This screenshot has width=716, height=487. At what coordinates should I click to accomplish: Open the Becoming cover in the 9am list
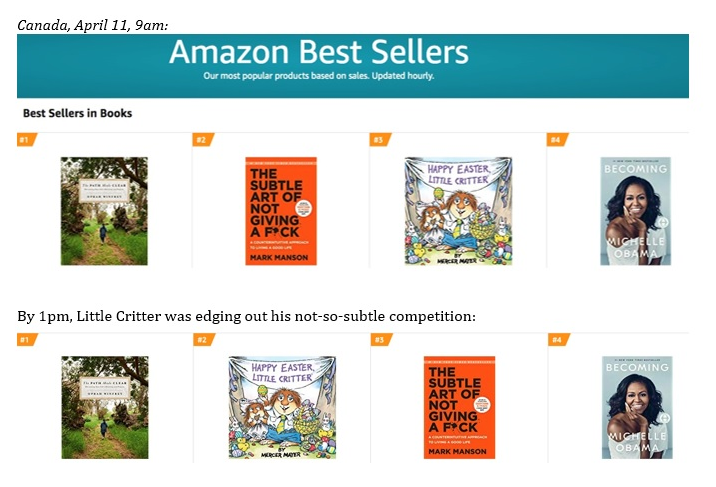coord(635,211)
